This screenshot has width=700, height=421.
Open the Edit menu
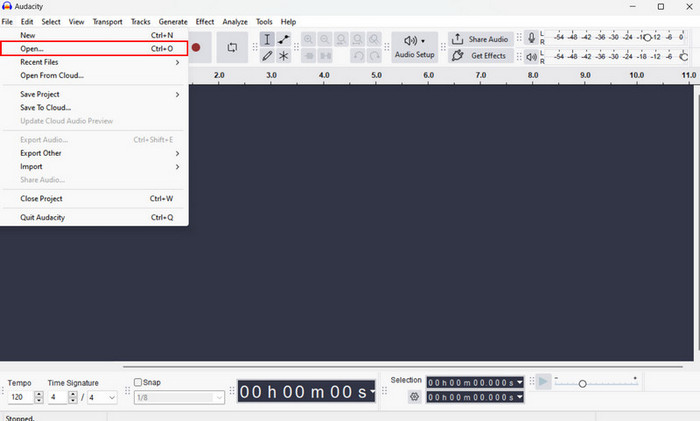(27, 21)
